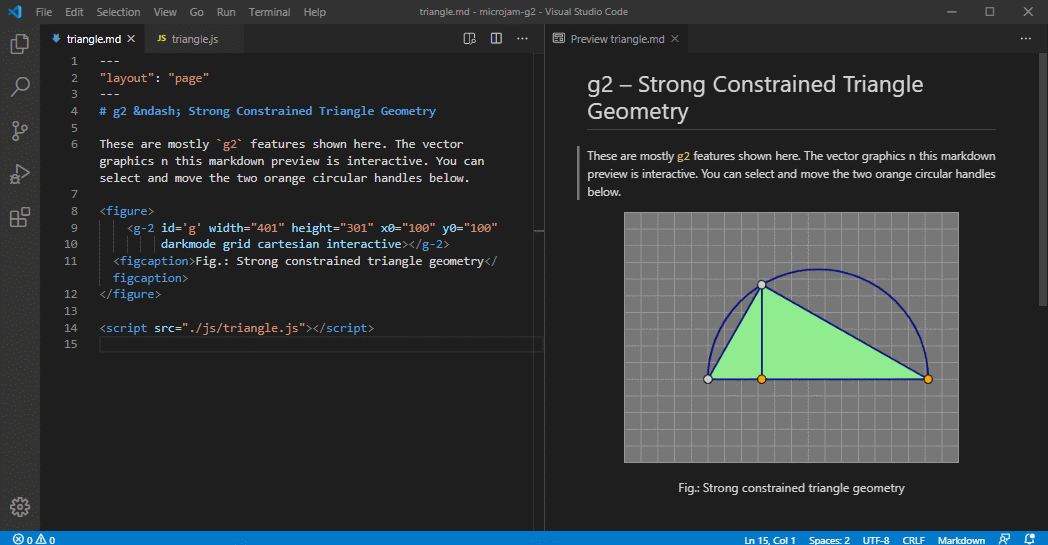Open Source Control view
The image size is (1048, 545).
pos(19,130)
